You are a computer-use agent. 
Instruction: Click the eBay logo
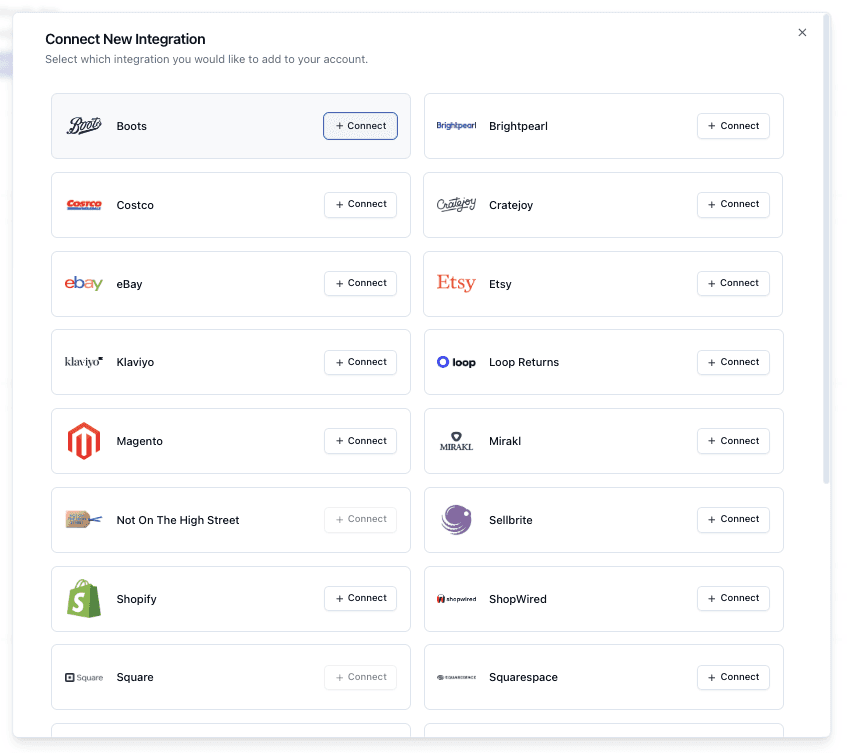tap(84, 283)
